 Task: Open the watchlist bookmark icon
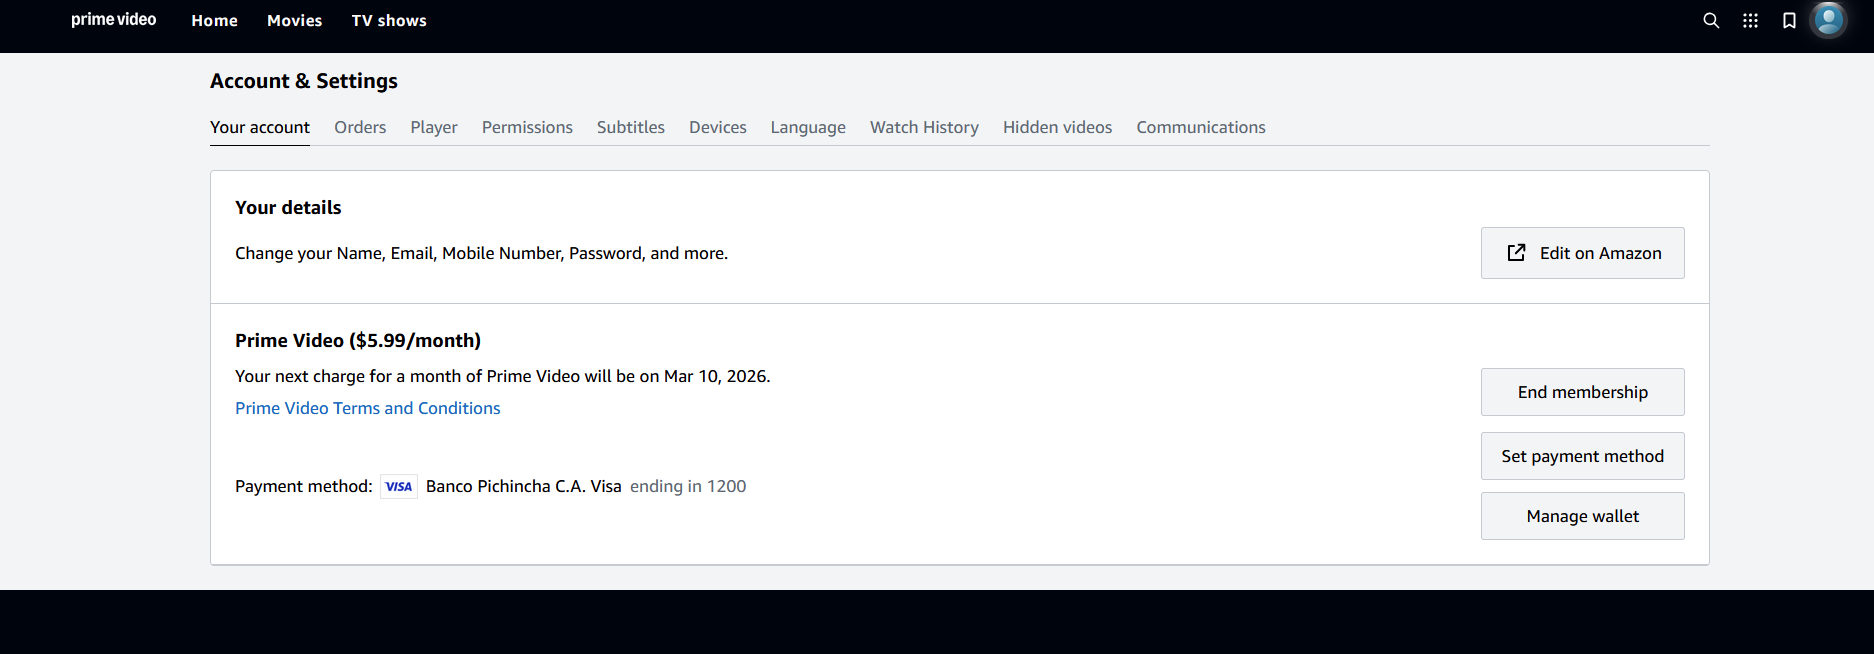click(x=1789, y=21)
